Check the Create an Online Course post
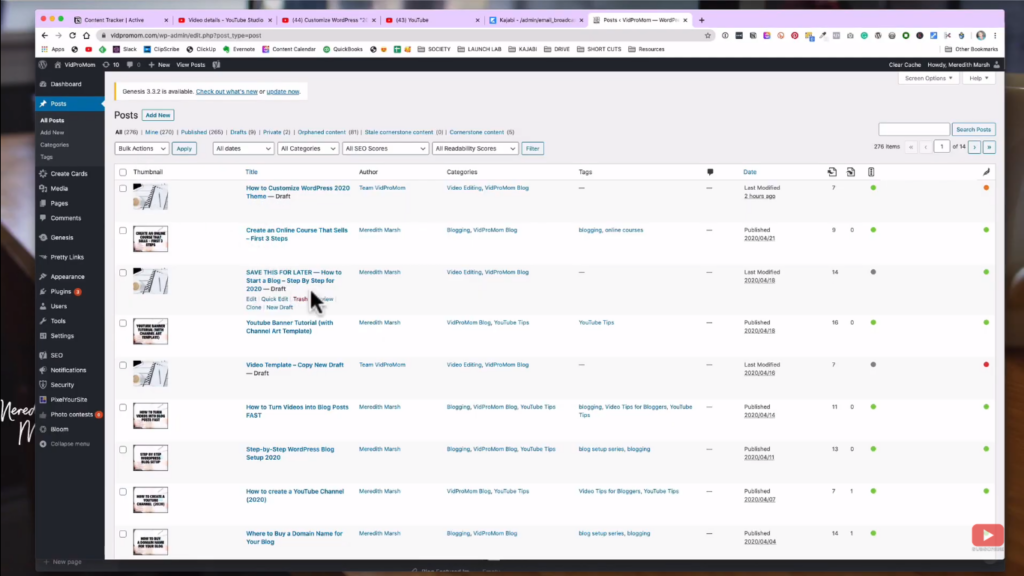 [123, 231]
